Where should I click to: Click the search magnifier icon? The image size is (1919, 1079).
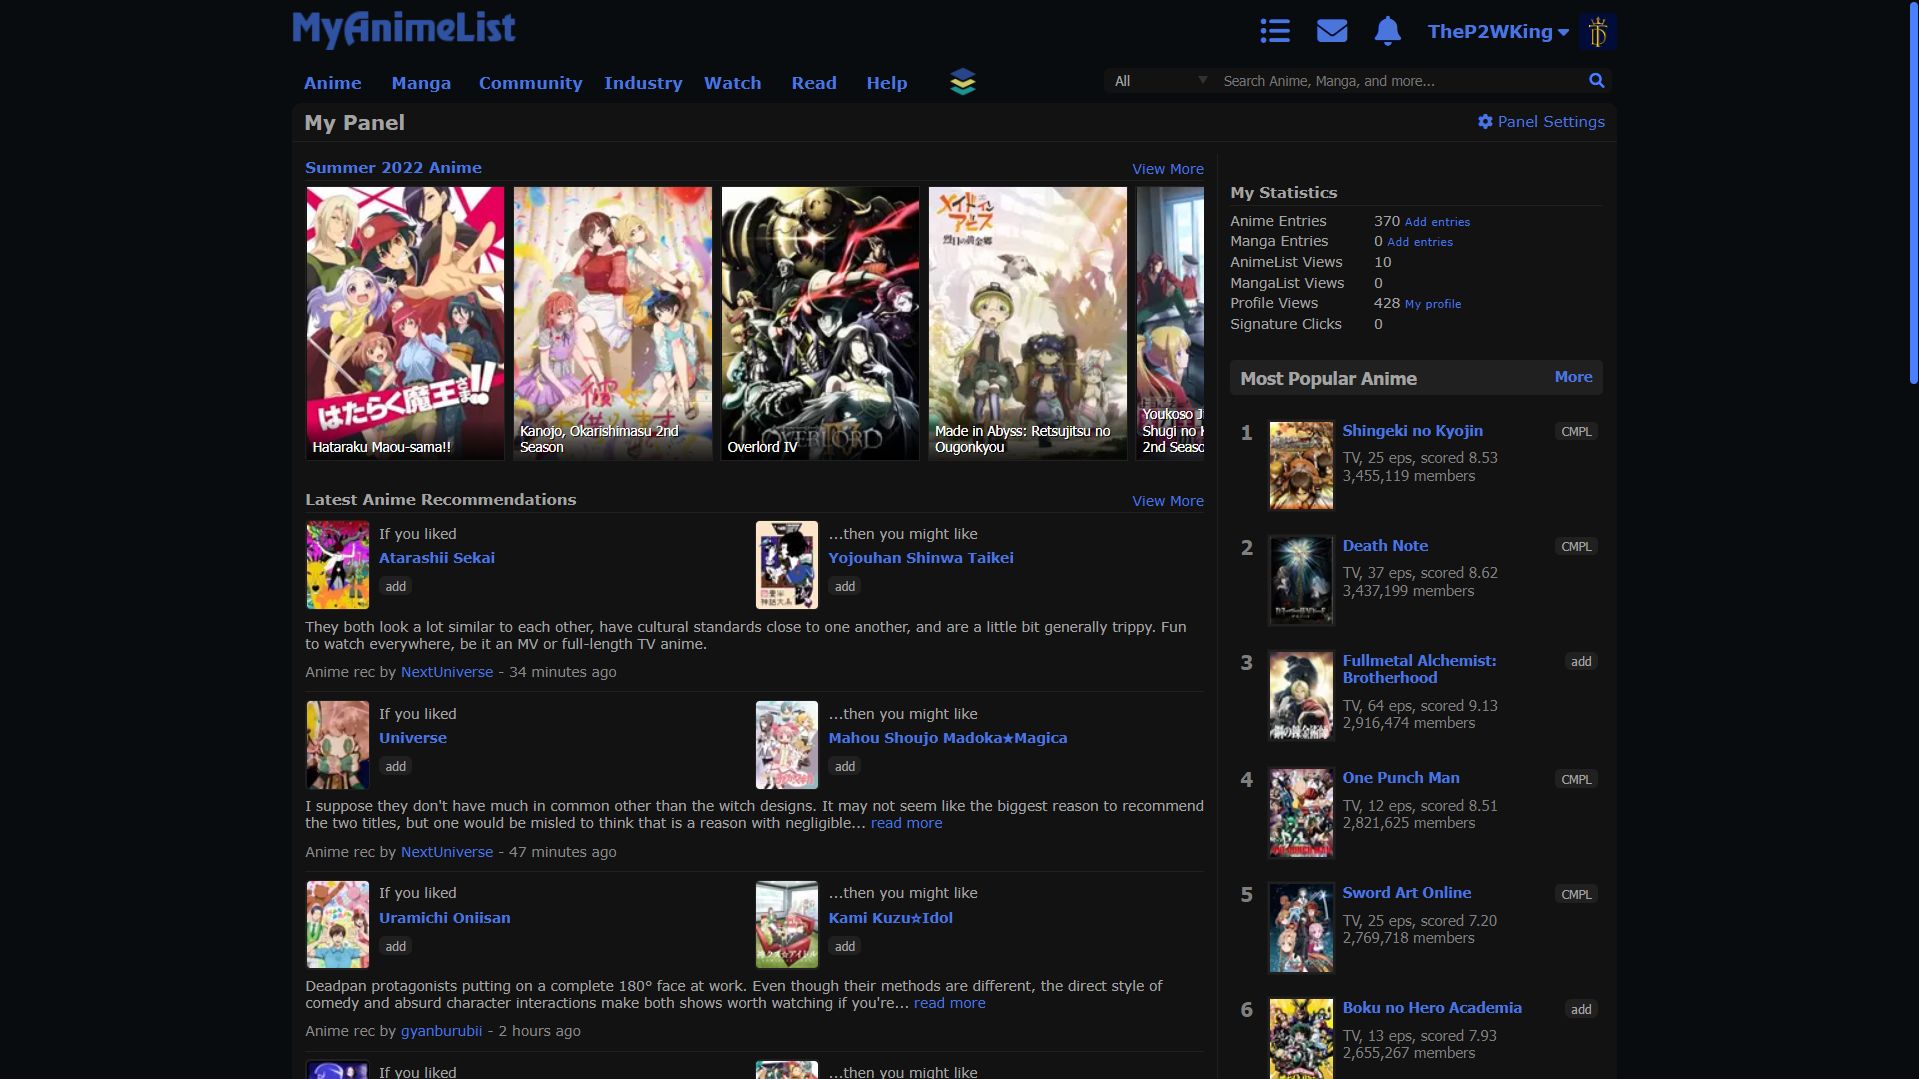(x=1596, y=80)
